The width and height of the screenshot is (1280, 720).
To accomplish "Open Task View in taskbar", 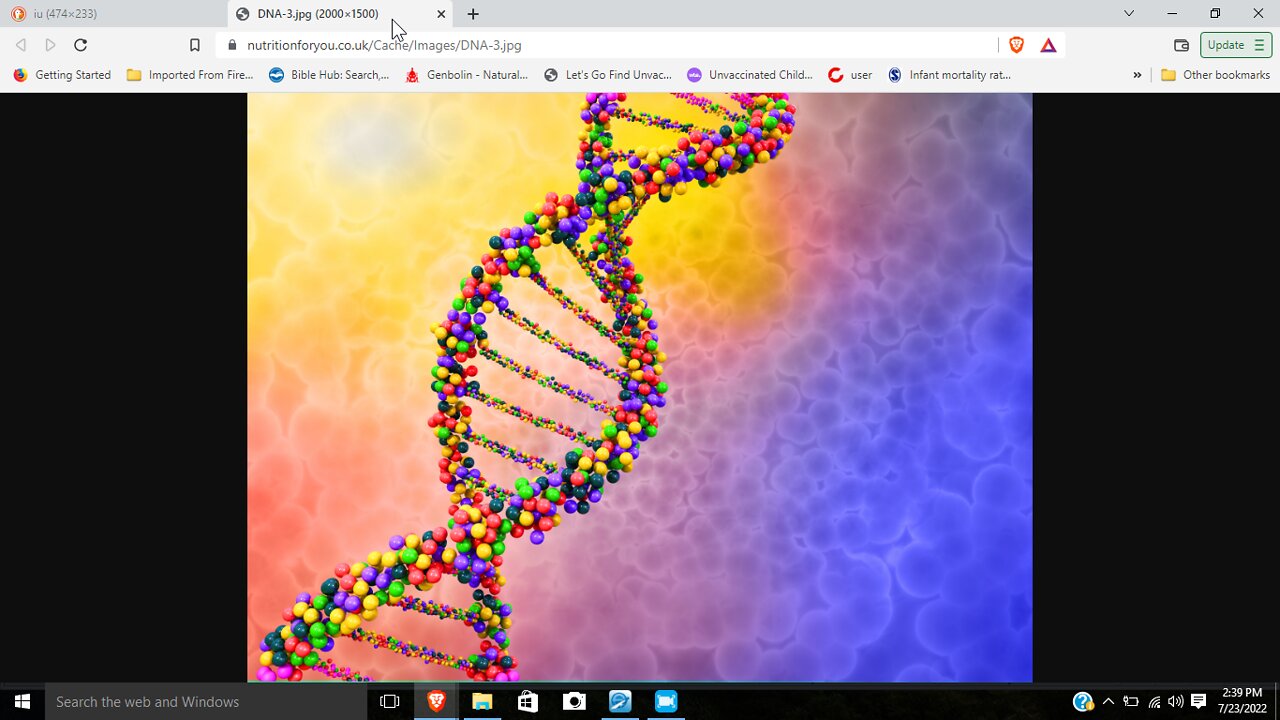I will tap(390, 702).
